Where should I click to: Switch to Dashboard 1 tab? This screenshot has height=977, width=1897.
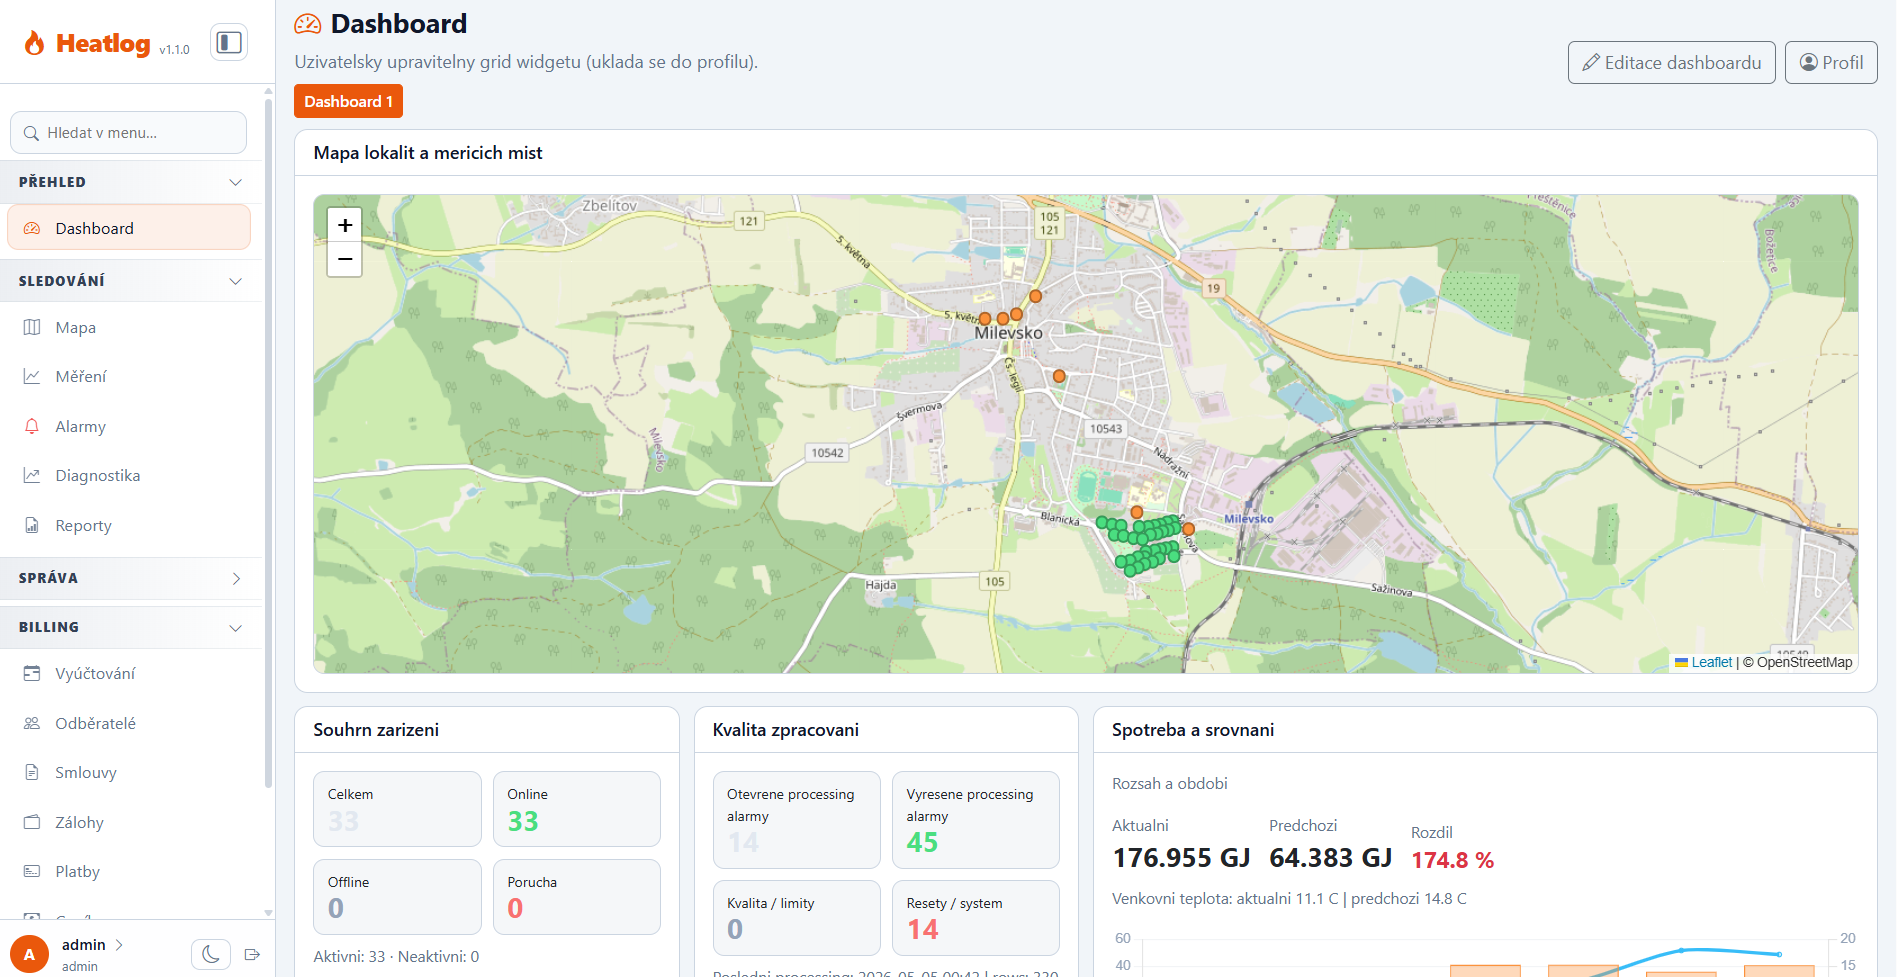348,101
